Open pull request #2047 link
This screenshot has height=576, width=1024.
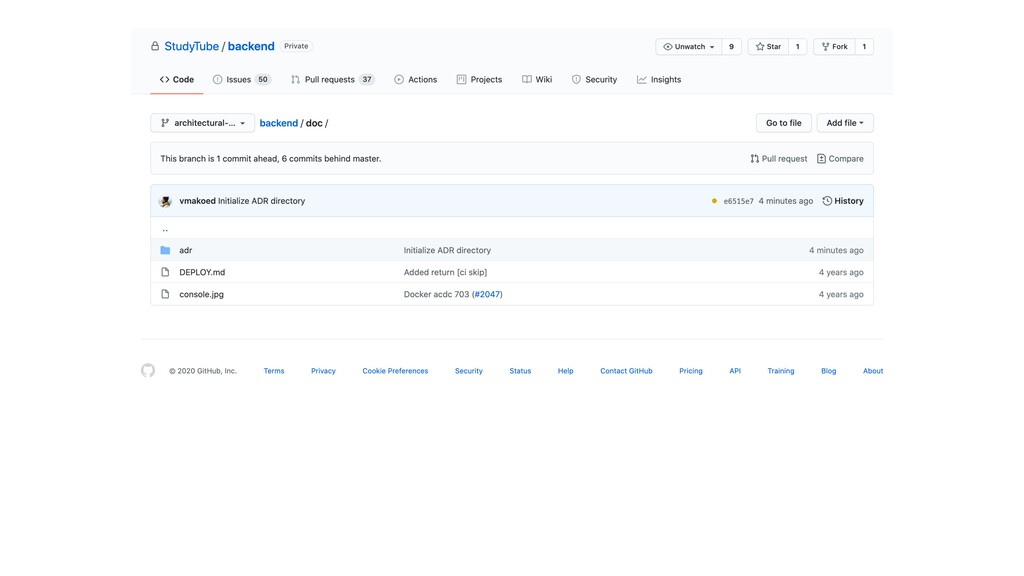tap(487, 295)
